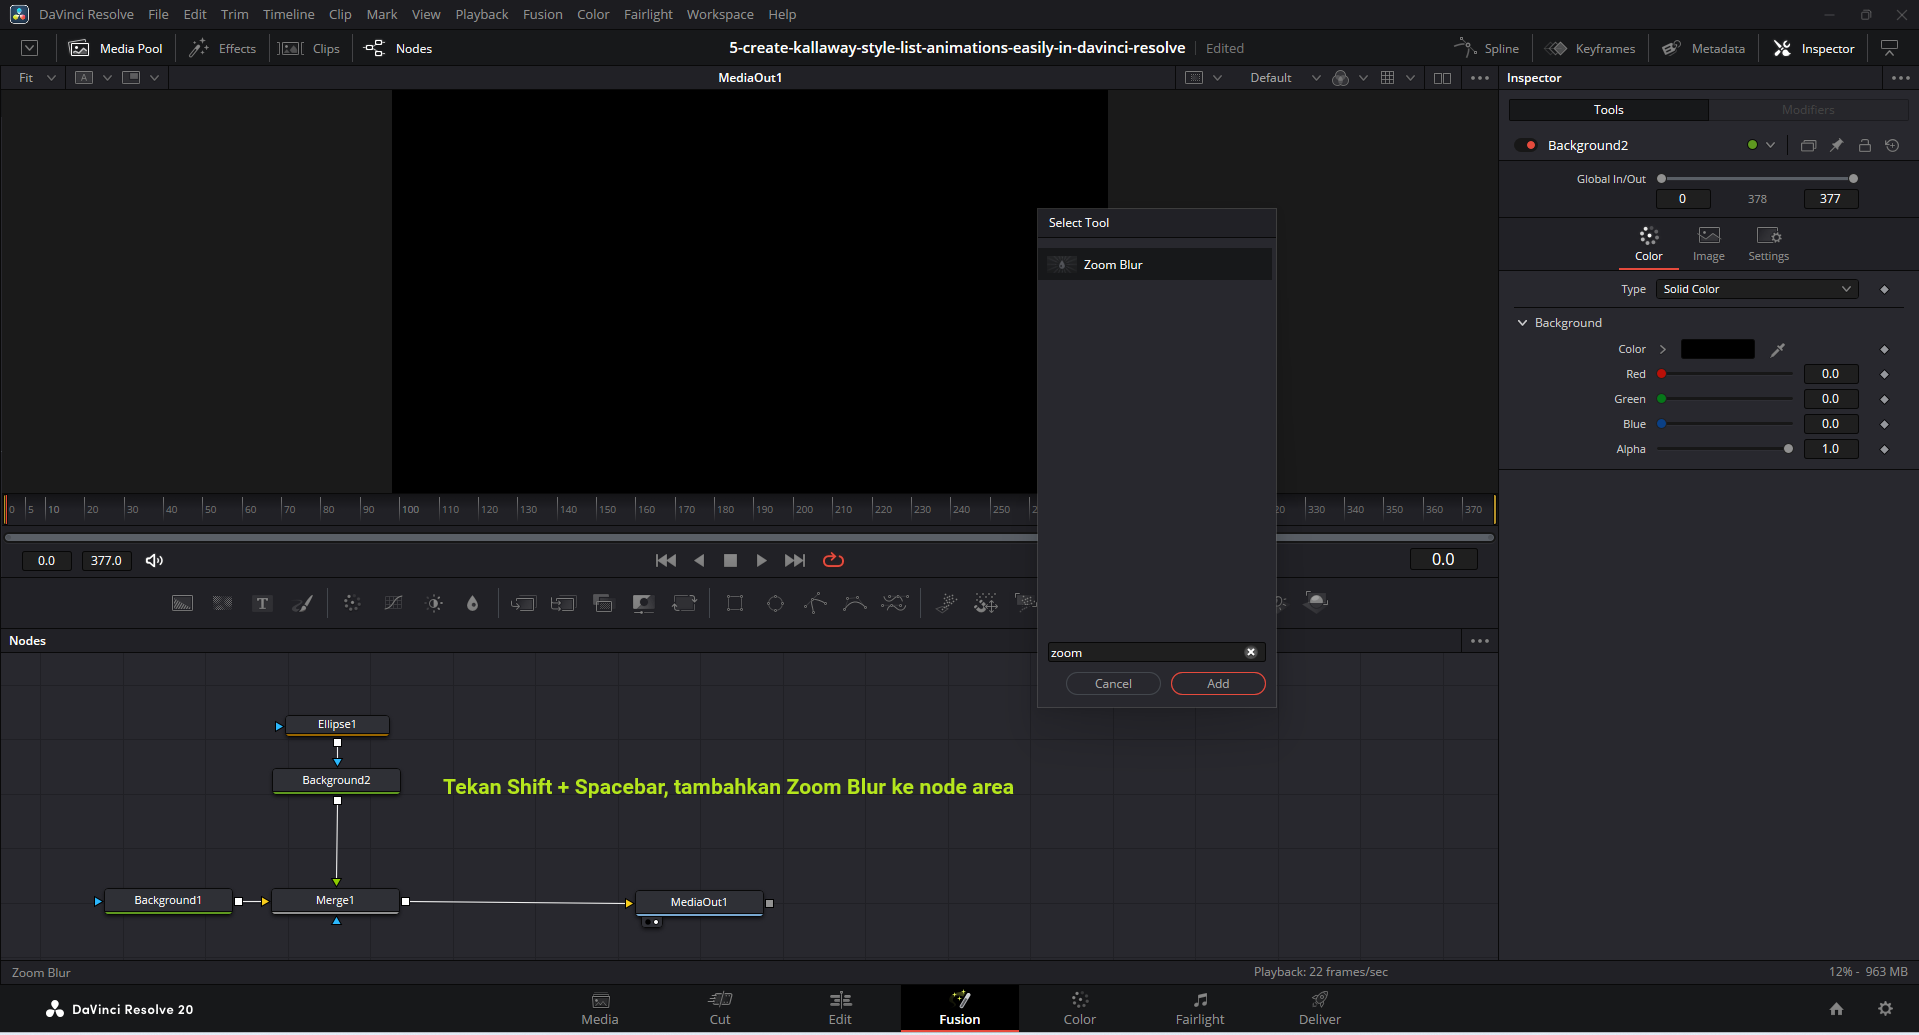1919x1035 pixels.
Task: Click the color picker eyedropper icon
Action: (x=1778, y=349)
